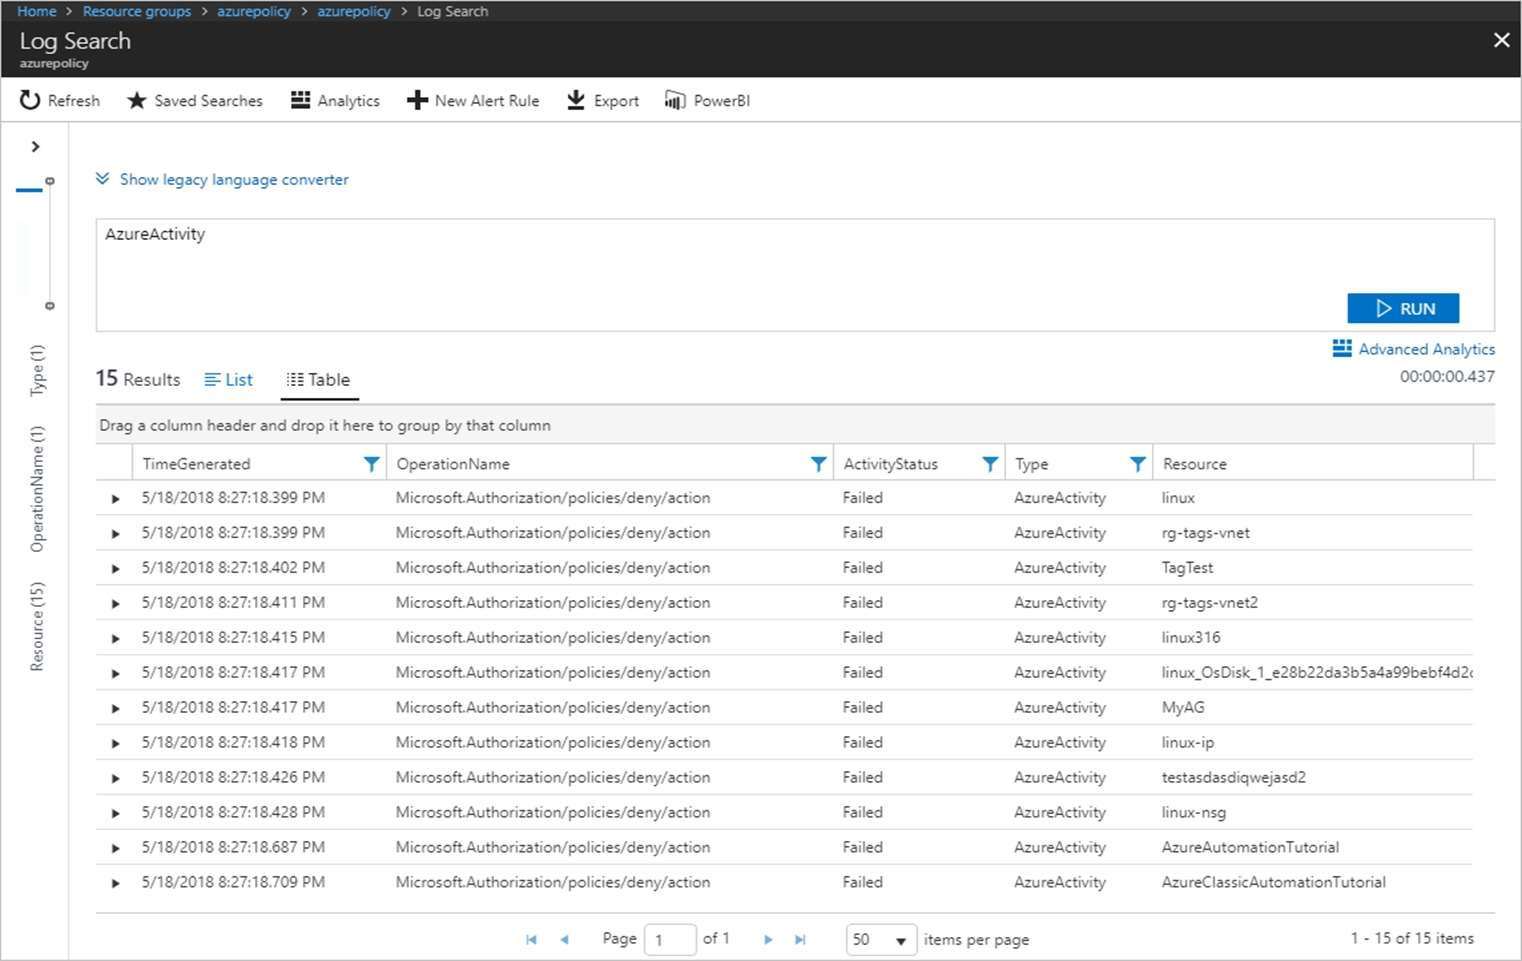The image size is (1522, 961).
Task: Run the AzureActivity query
Action: [x=1402, y=308]
